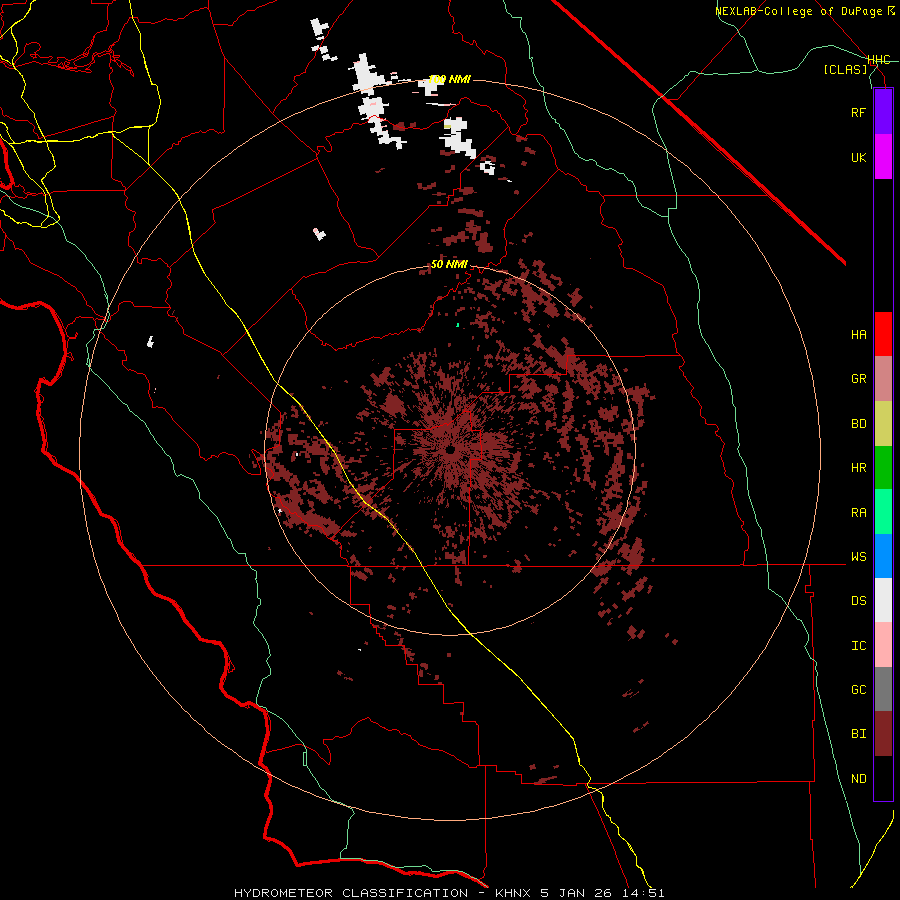This screenshot has width=900, height=900.
Task: Click the 100 NMI range ring label
Action: (449, 79)
